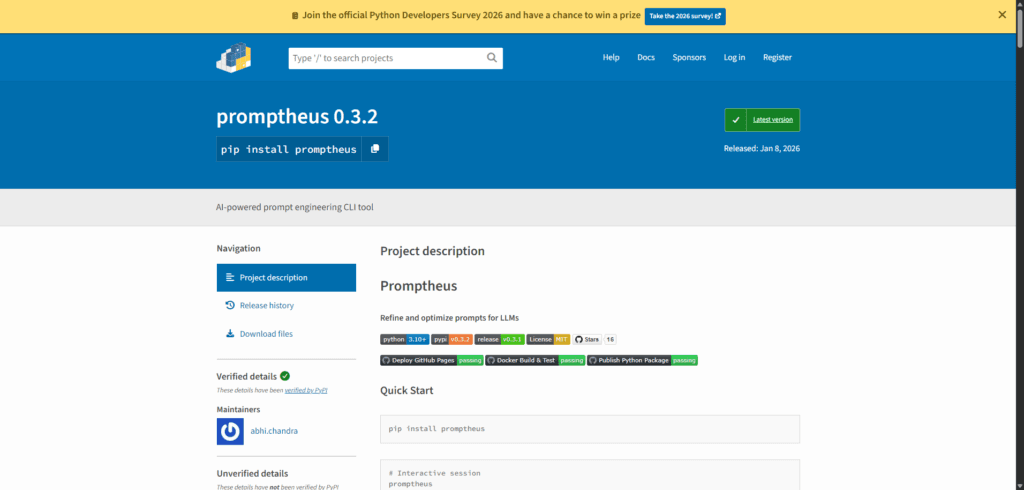Click the search magnifier icon

[x=492, y=57]
